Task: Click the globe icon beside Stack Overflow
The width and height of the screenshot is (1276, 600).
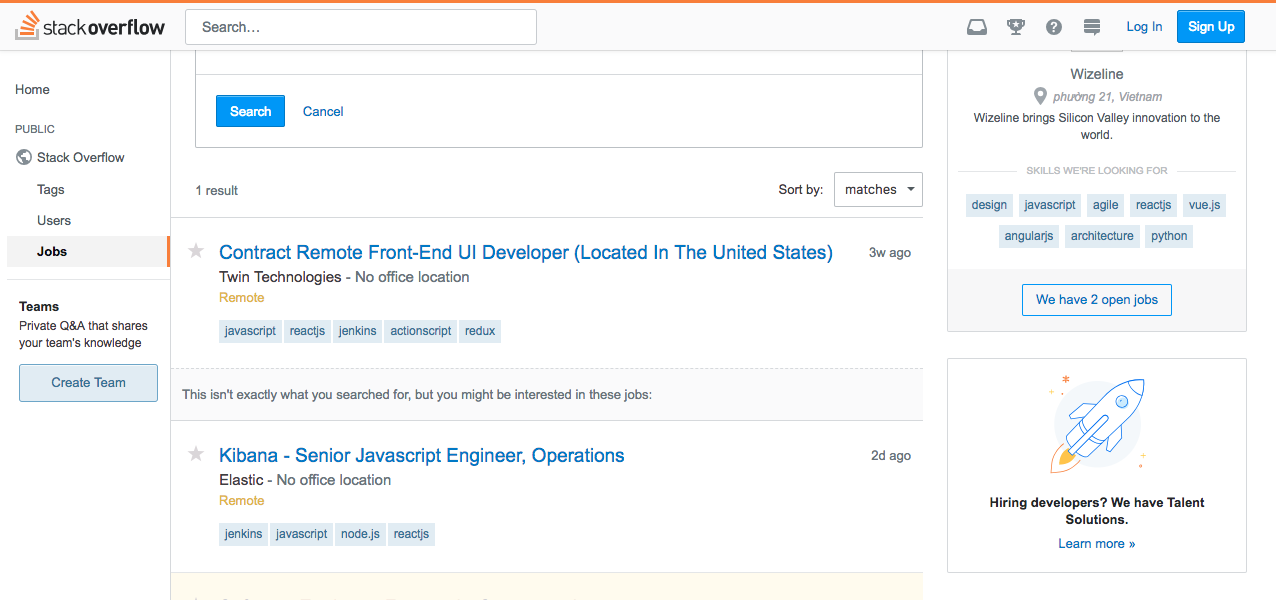Action: (x=25, y=157)
